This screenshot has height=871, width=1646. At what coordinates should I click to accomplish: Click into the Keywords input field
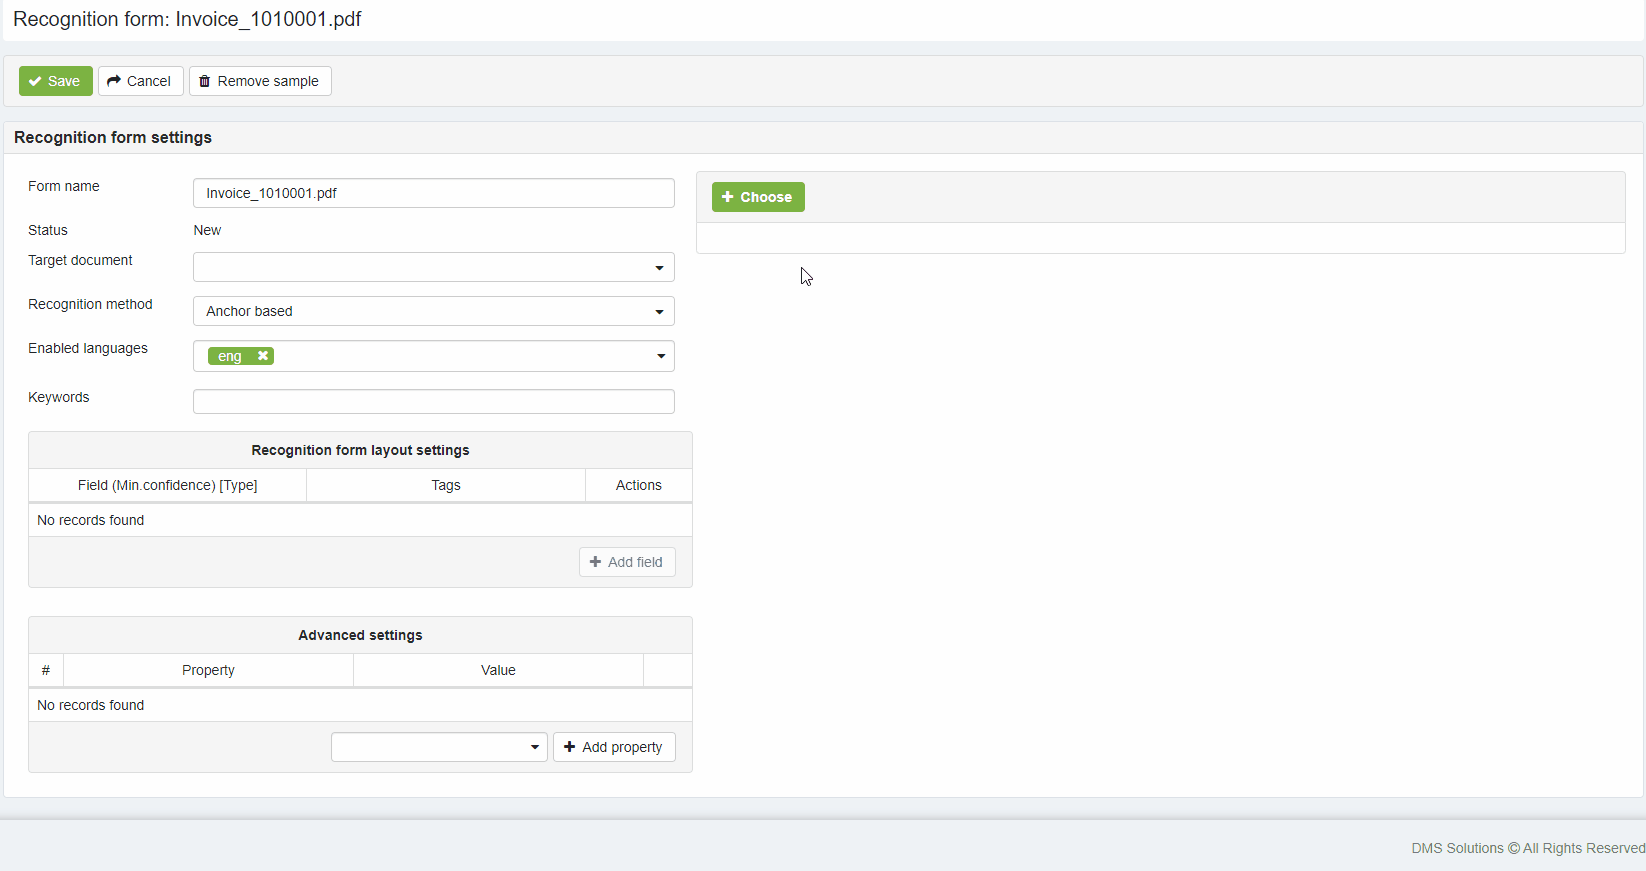click(433, 401)
